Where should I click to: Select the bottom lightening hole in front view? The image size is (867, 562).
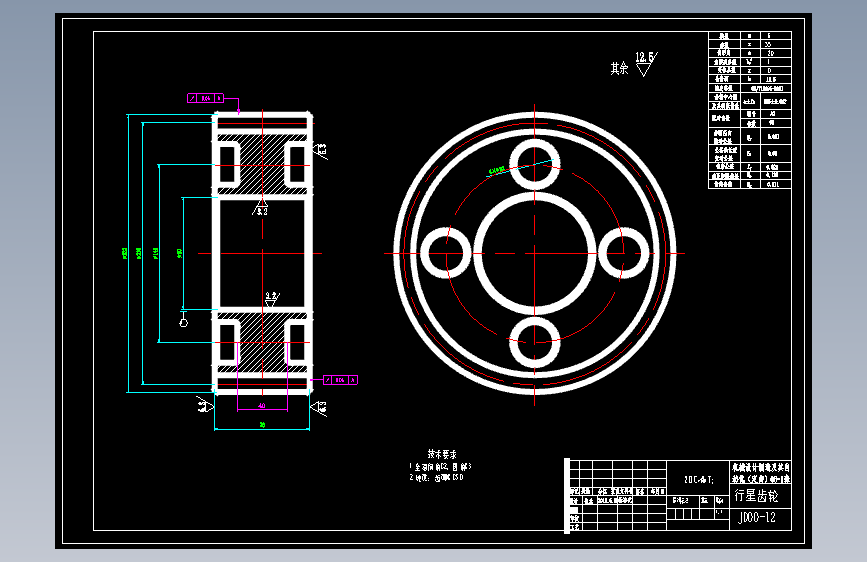click(x=534, y=342)
